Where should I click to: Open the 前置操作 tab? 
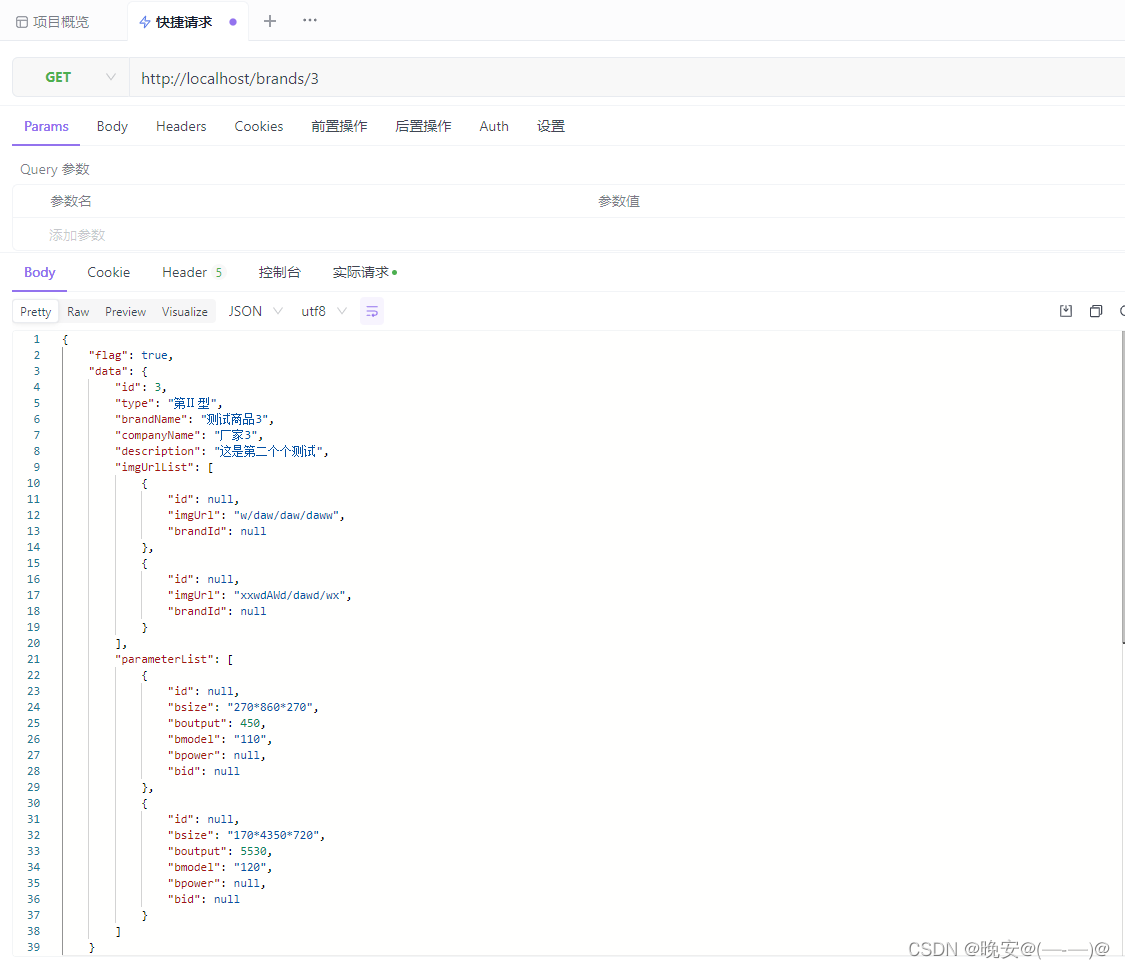pyautogui.click(x=339, y=127)
